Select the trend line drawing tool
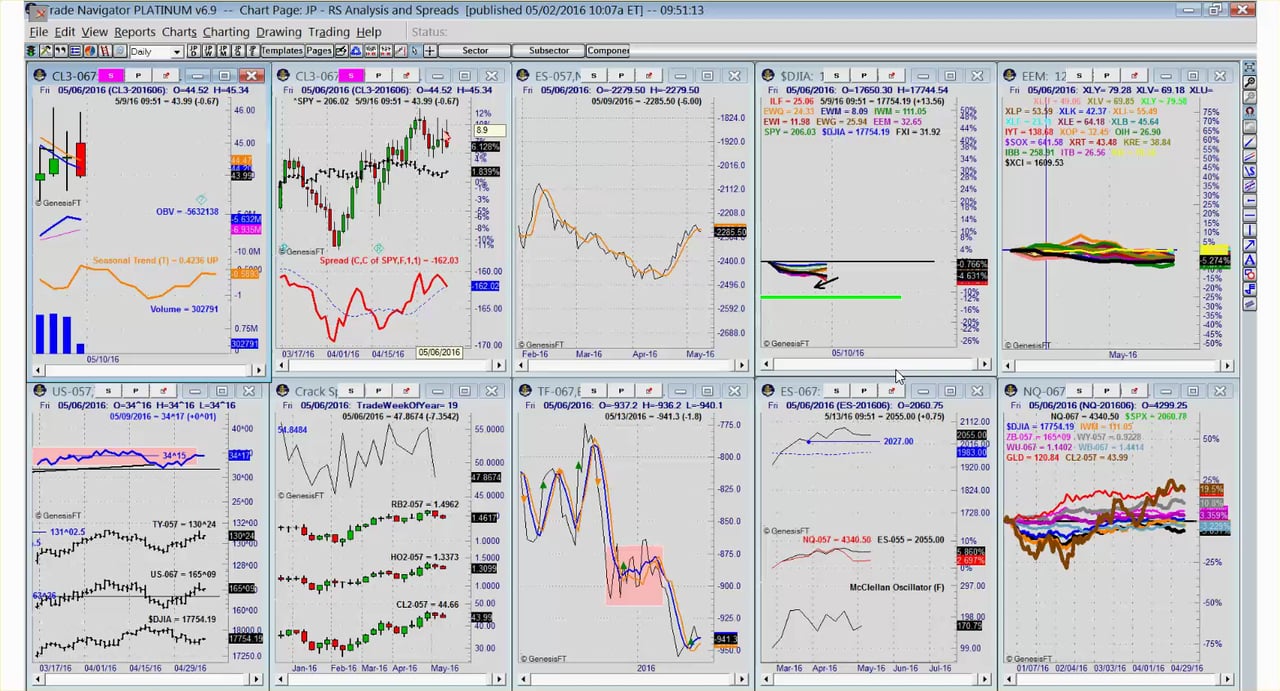Screen dimensions: 1280x691 pos(1250,142)
